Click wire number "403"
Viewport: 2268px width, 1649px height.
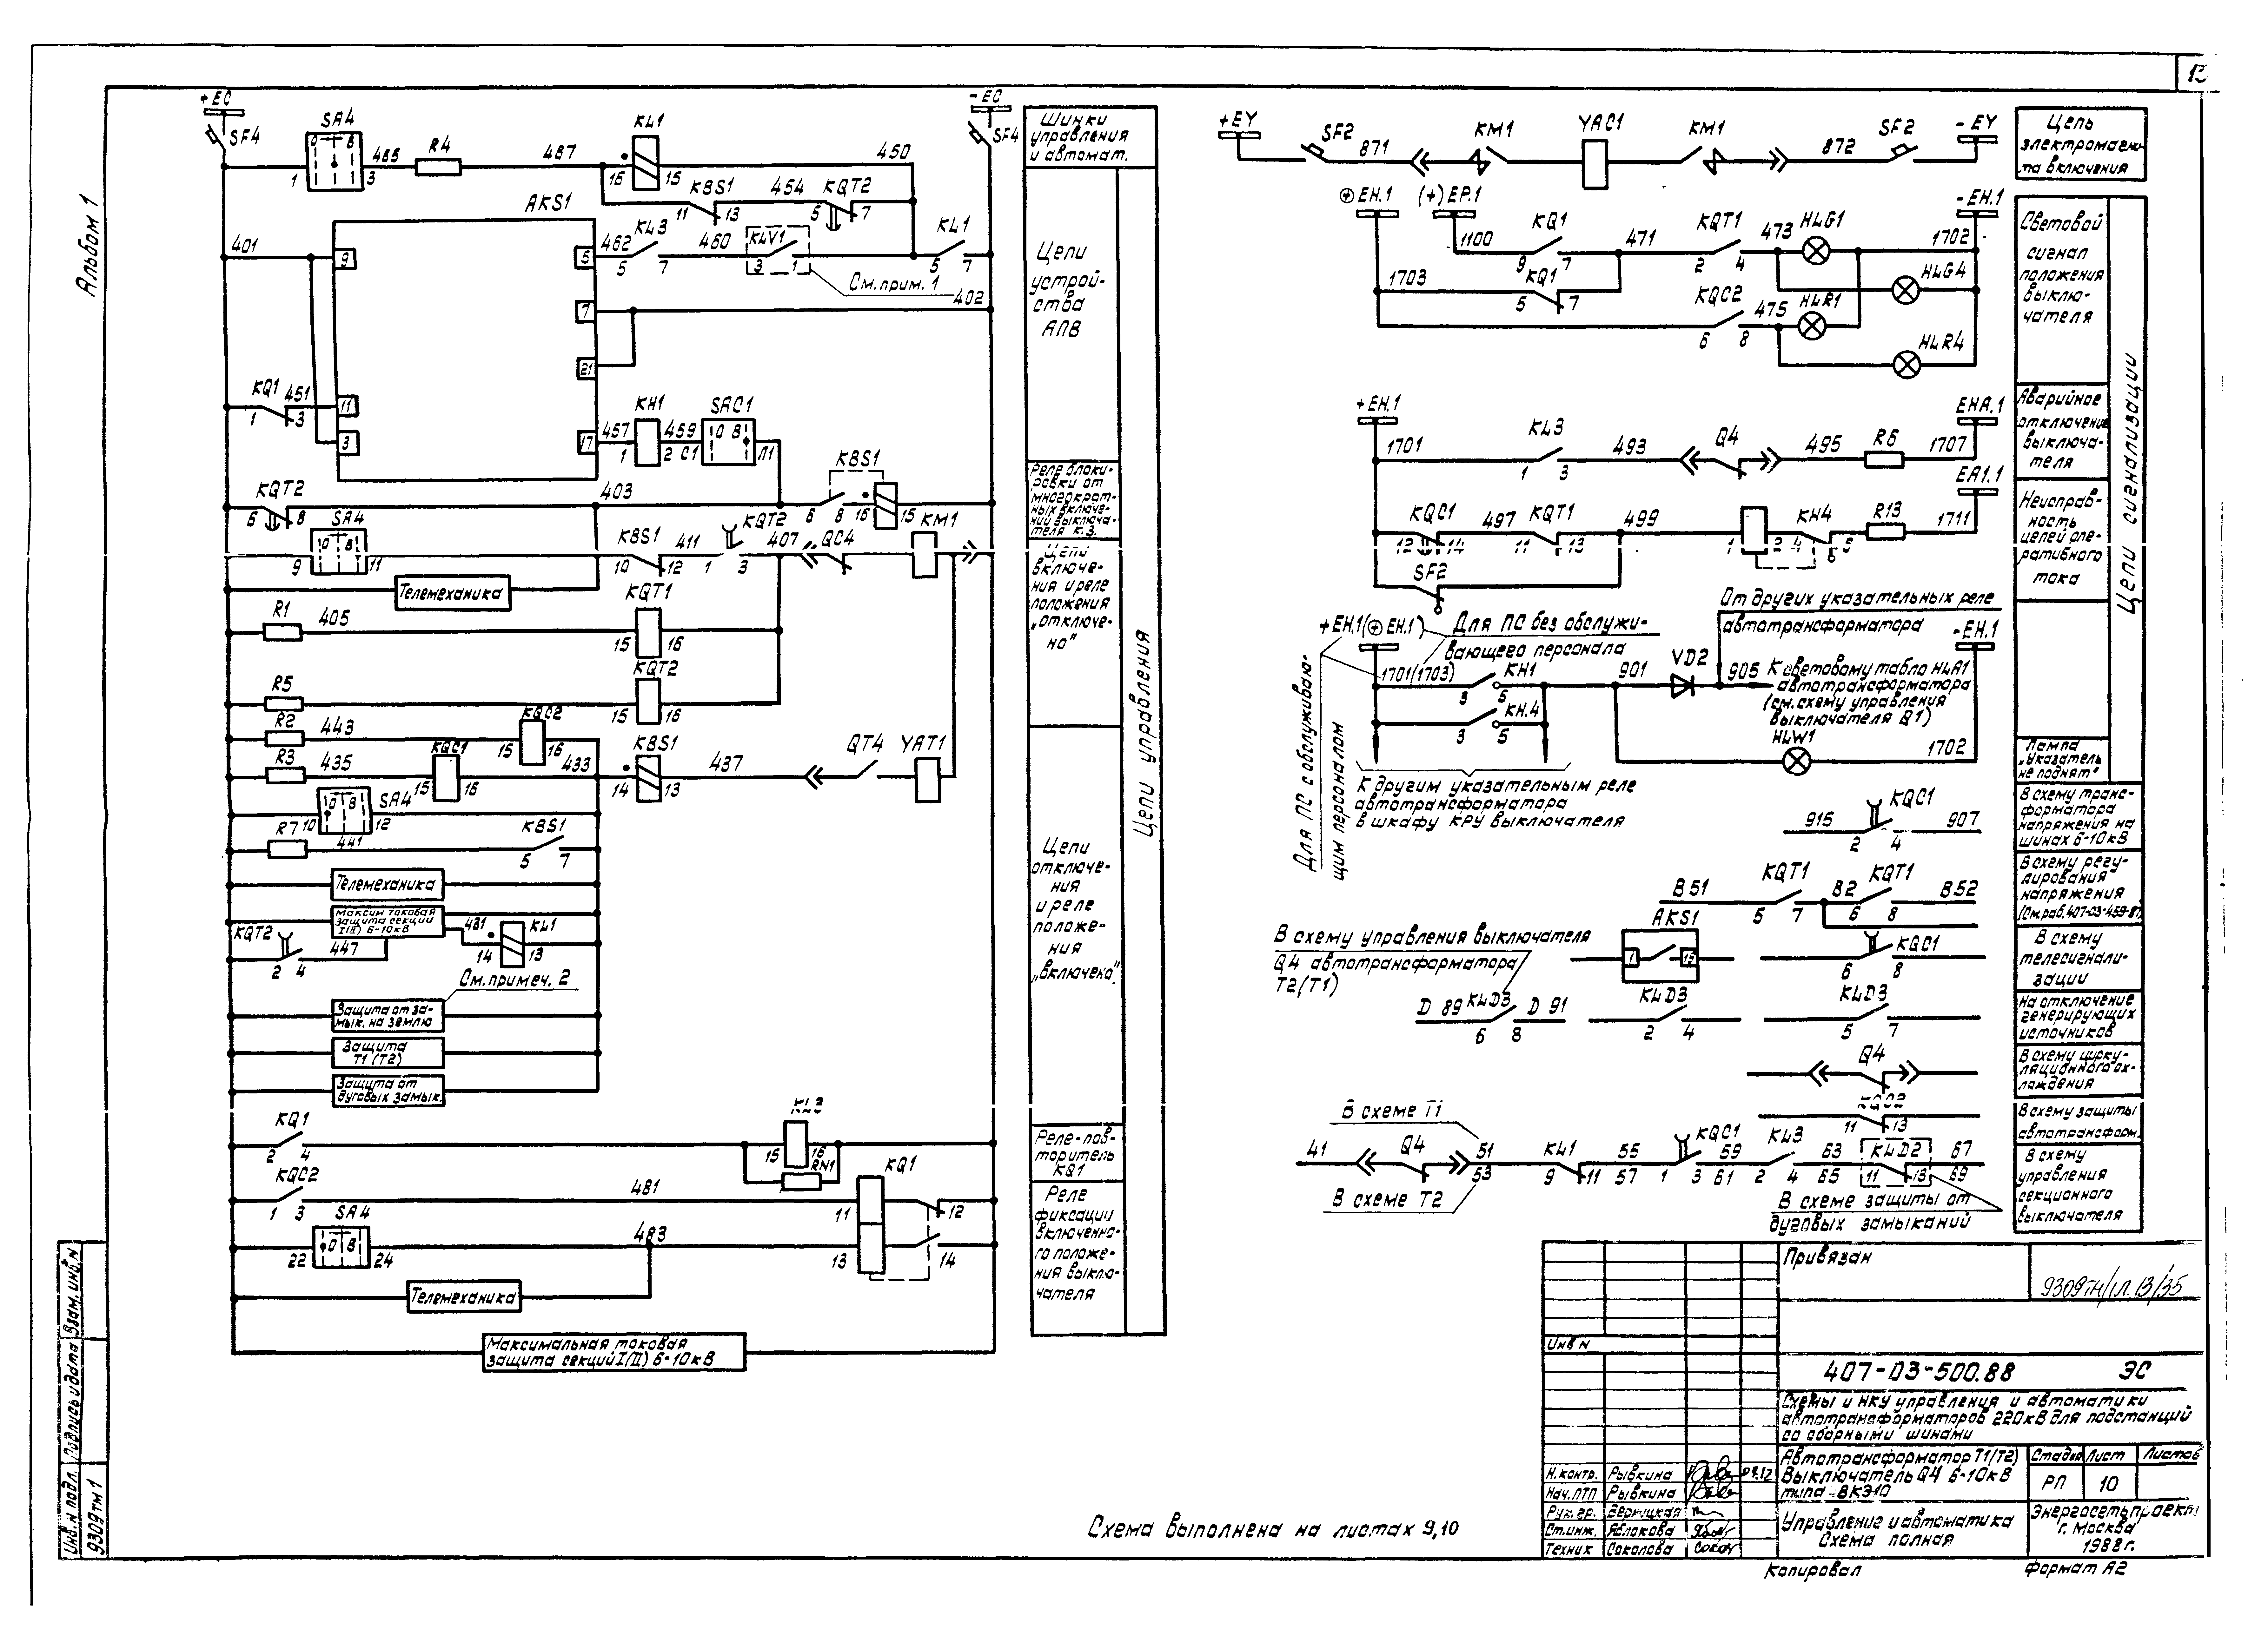point(617,492)
